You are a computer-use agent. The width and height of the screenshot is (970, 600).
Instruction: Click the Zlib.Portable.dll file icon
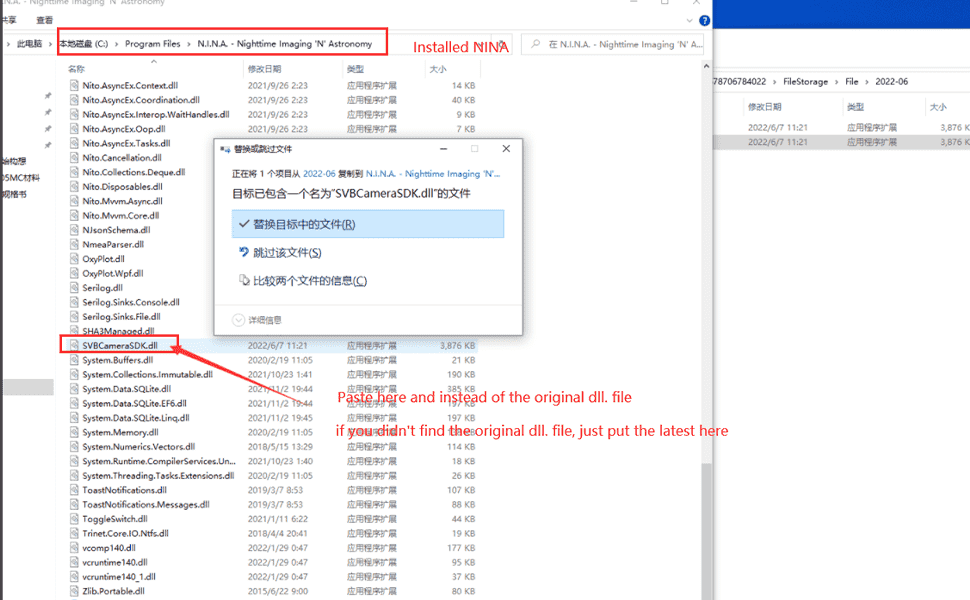click(x=73, y=591)
